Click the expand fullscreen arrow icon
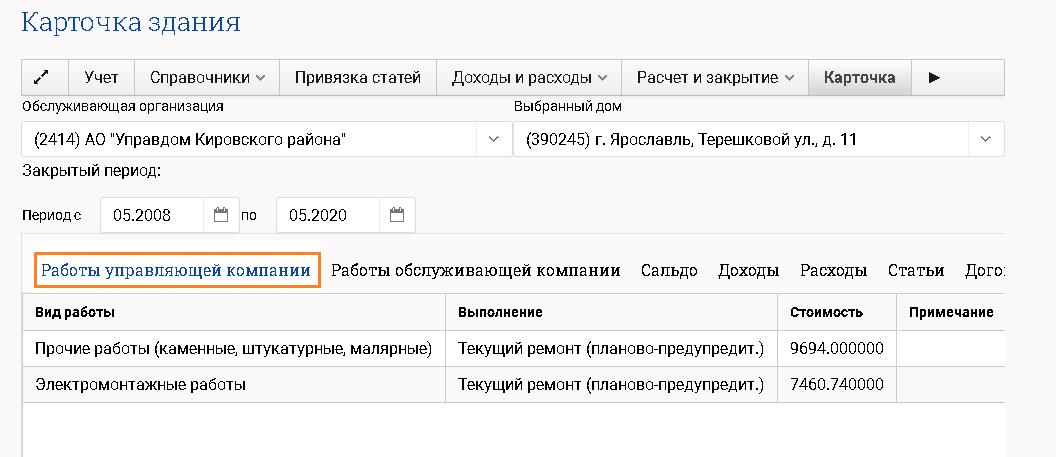1056x457 pixels. point(45,77)
